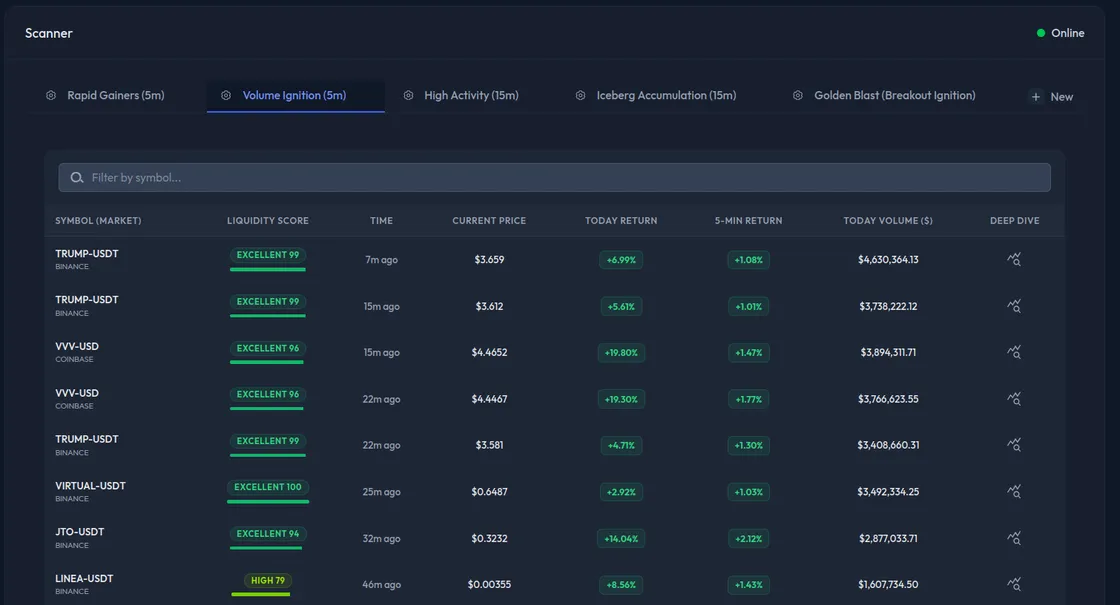Open Iceberg Accumulation scanner settings gear
The height and width of the screenshot is (605, 1120).
coord(580,95)
